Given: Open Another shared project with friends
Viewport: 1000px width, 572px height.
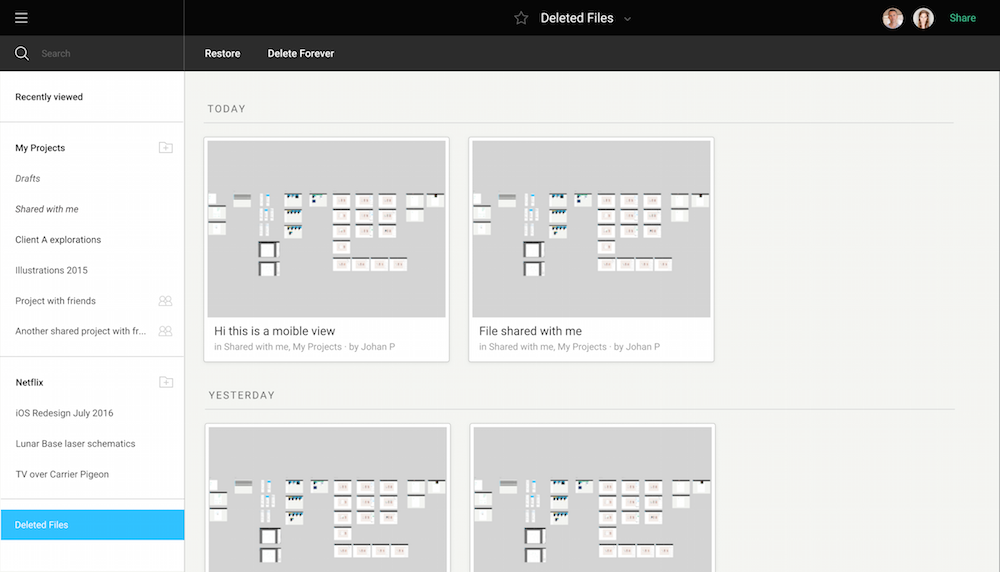Looking at the screenshot, I should click(80, 331).
